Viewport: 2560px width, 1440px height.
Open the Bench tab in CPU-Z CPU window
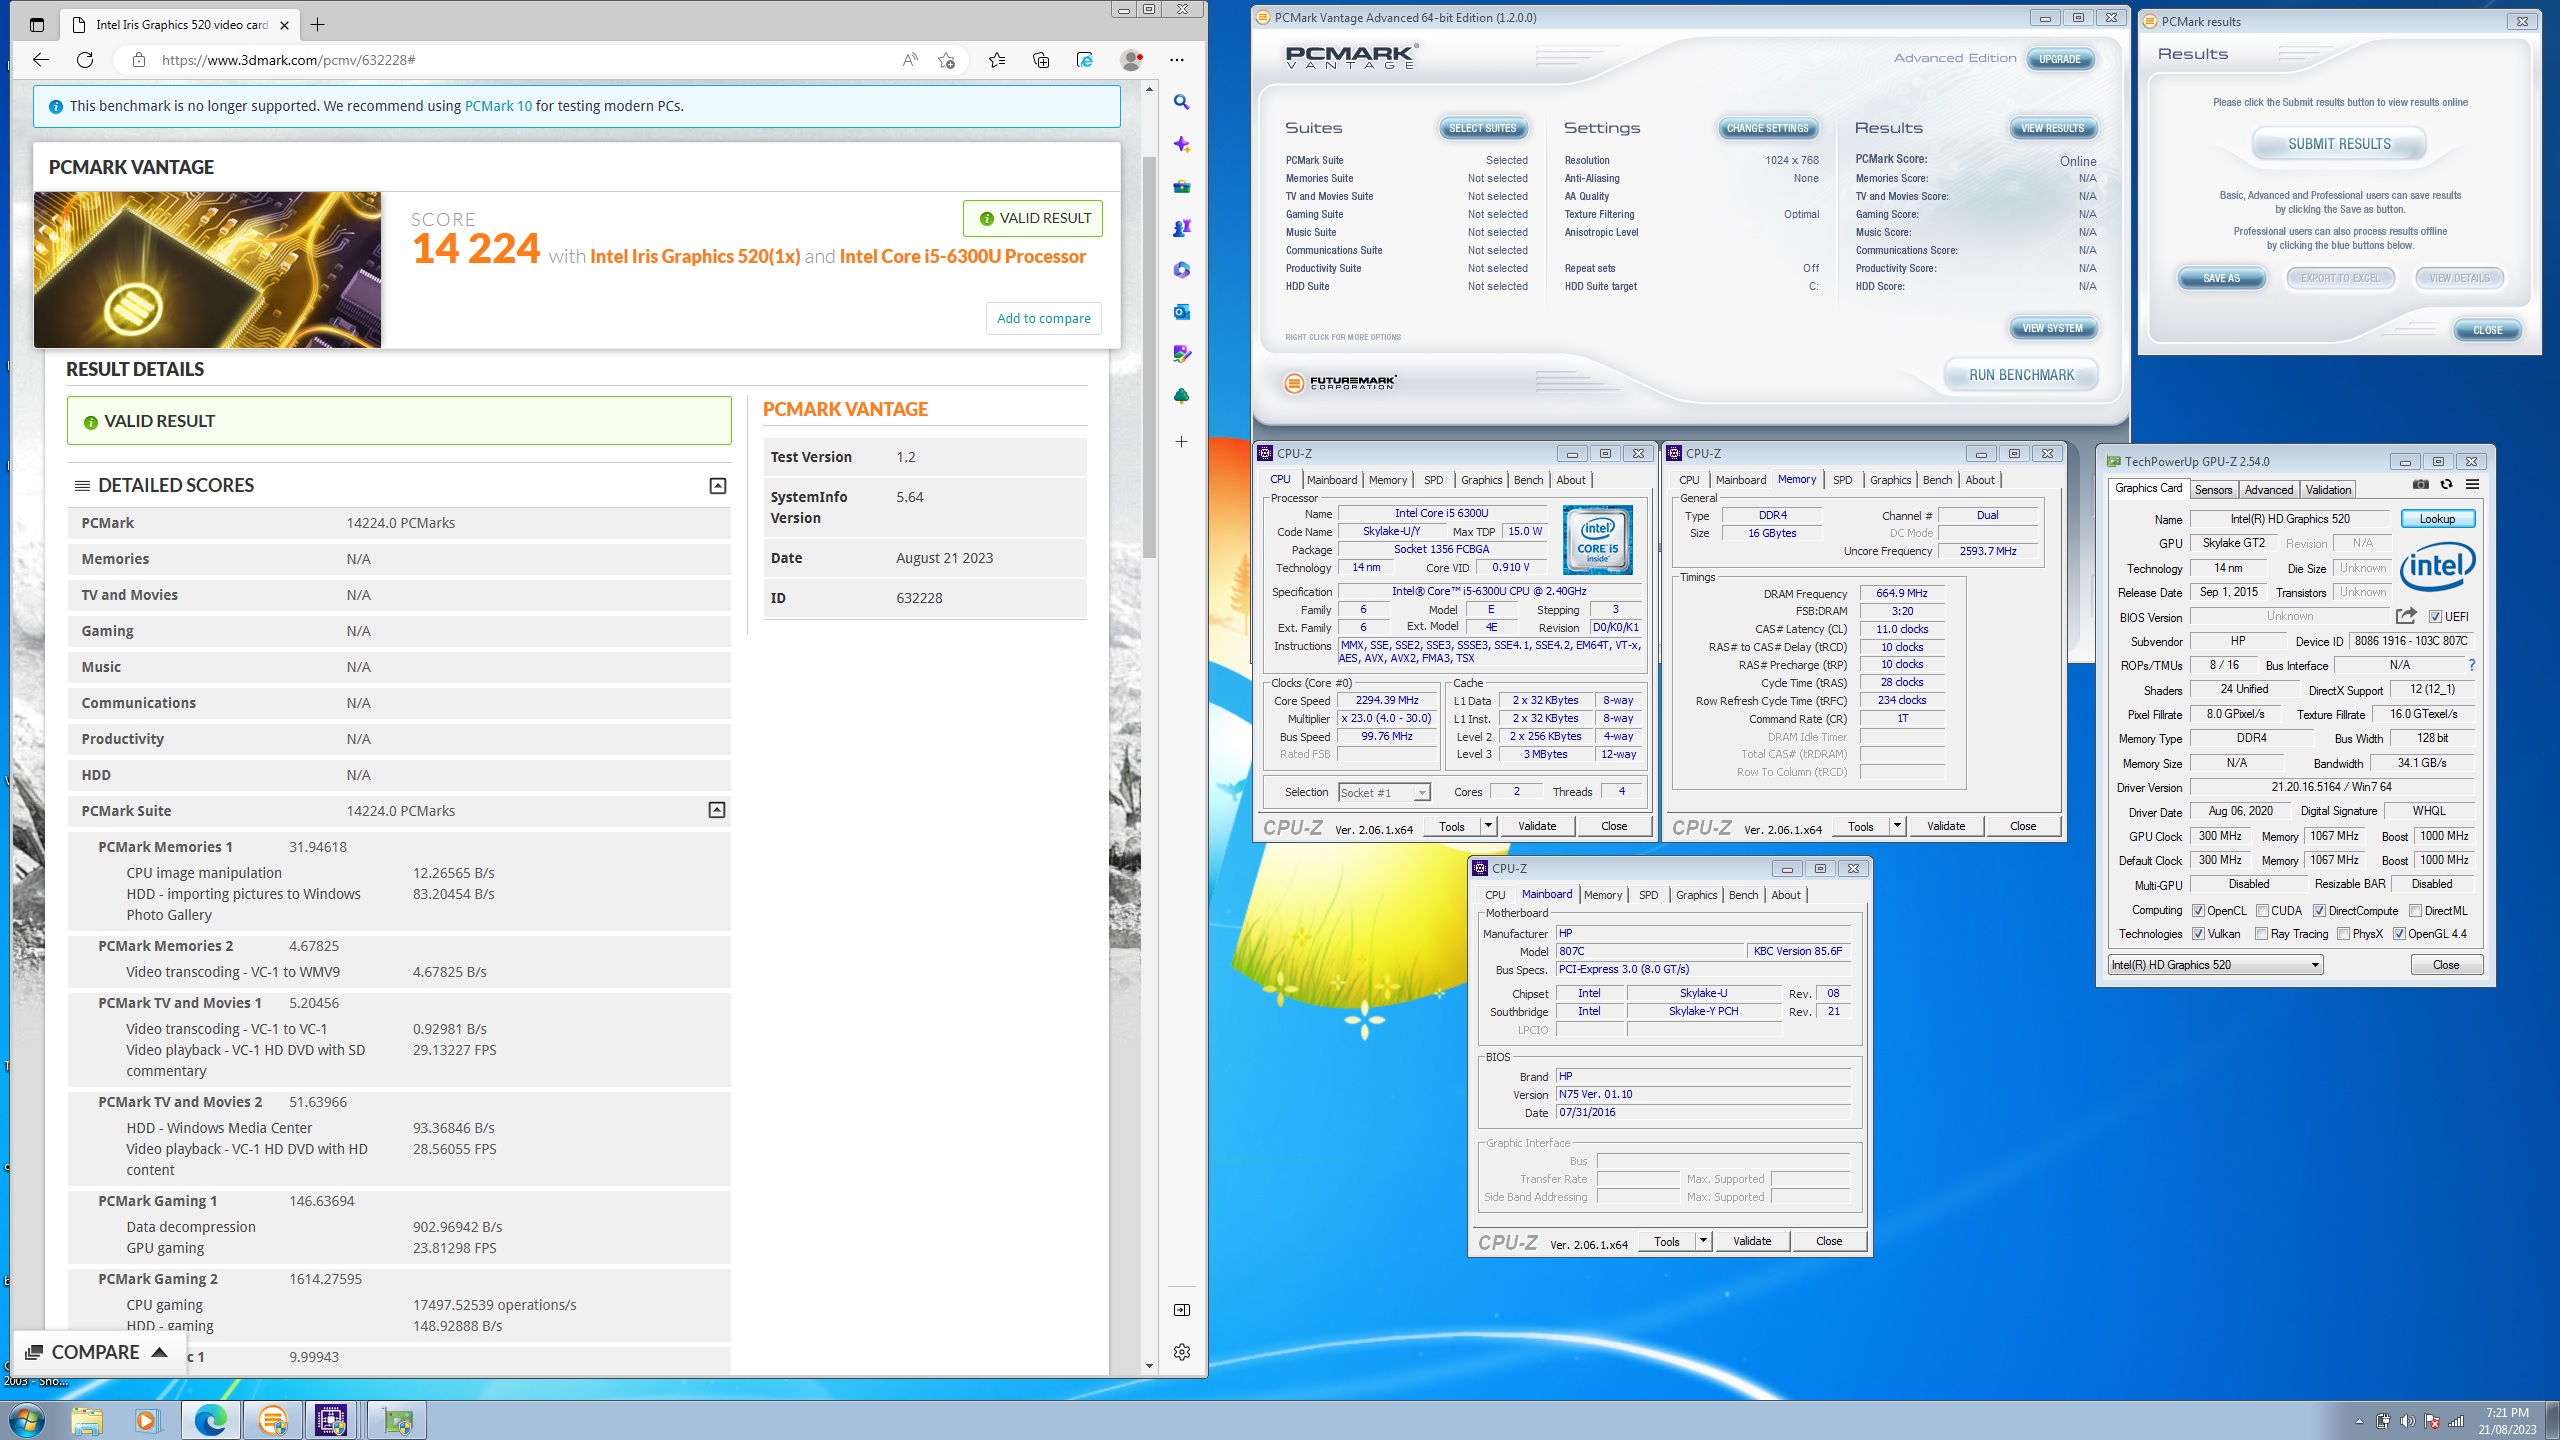point(1528,480)
